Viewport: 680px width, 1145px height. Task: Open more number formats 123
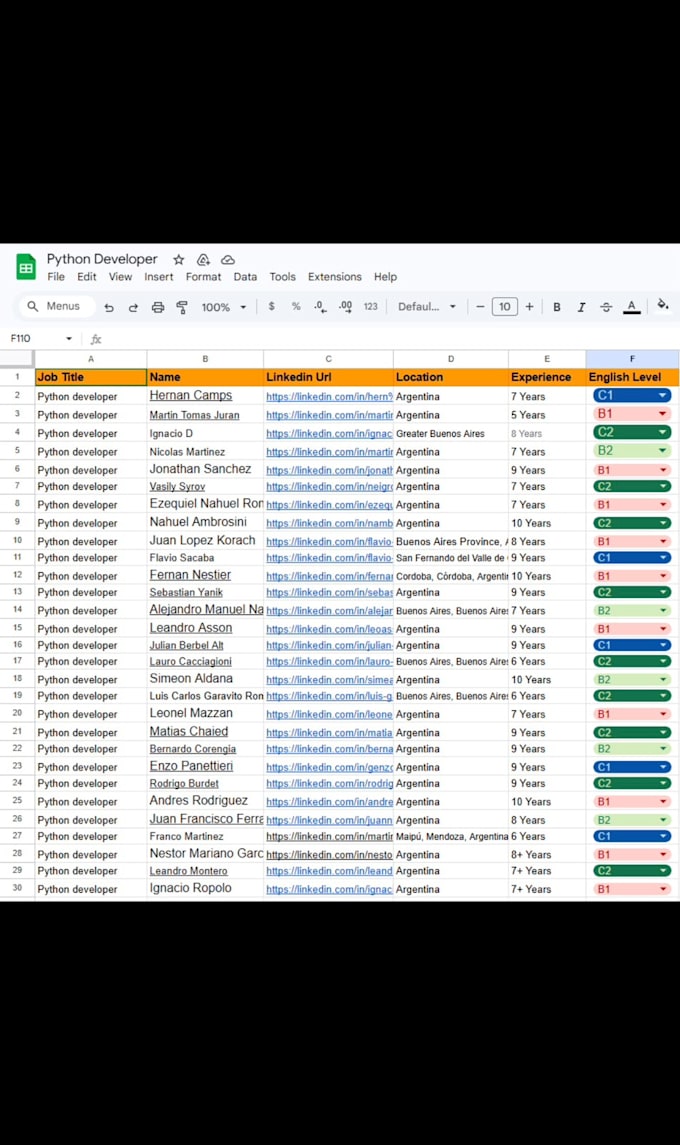tap(370, 307)
